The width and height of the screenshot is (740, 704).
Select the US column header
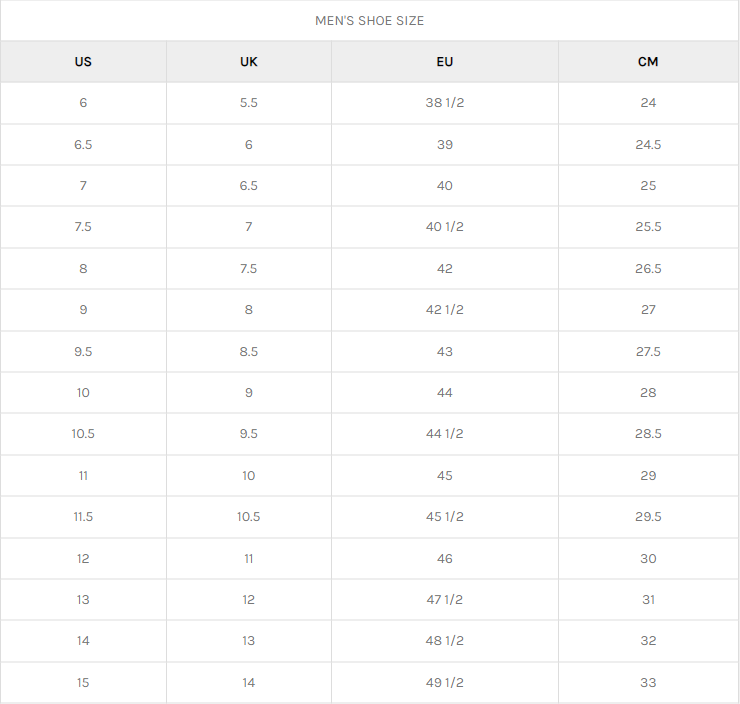coord(83,62)
